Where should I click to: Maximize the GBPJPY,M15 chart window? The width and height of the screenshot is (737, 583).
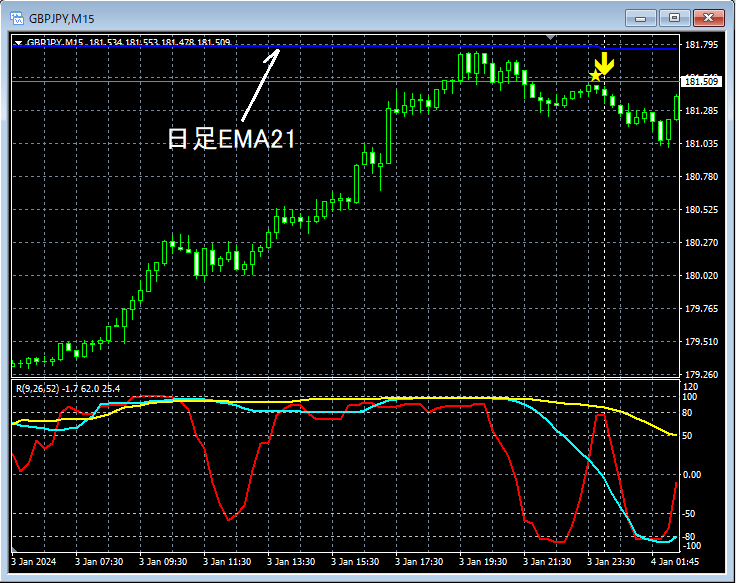674,18
